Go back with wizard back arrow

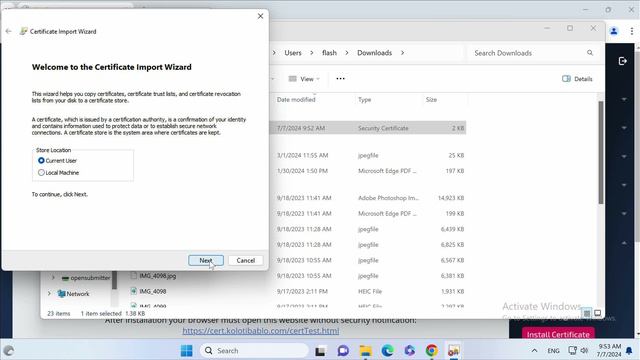[x=9, y=31]
